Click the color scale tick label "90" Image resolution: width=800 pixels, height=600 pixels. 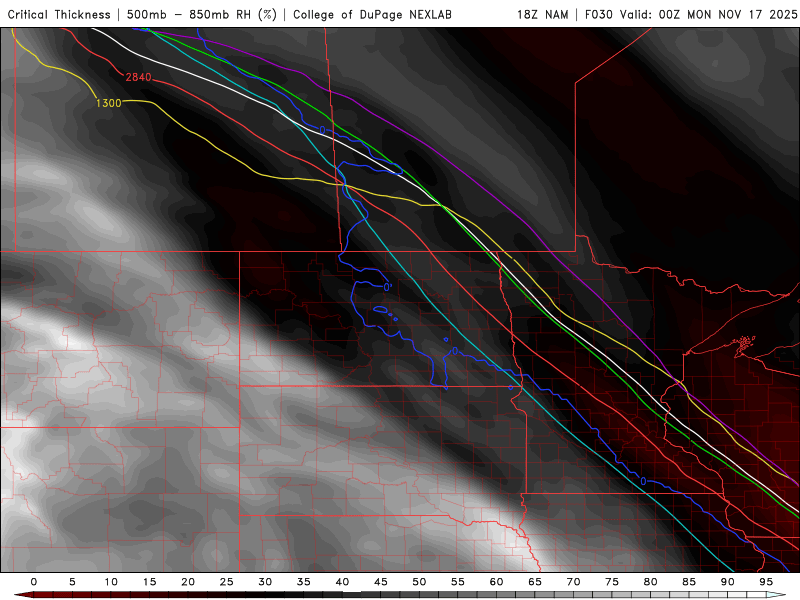click(727, 582)
